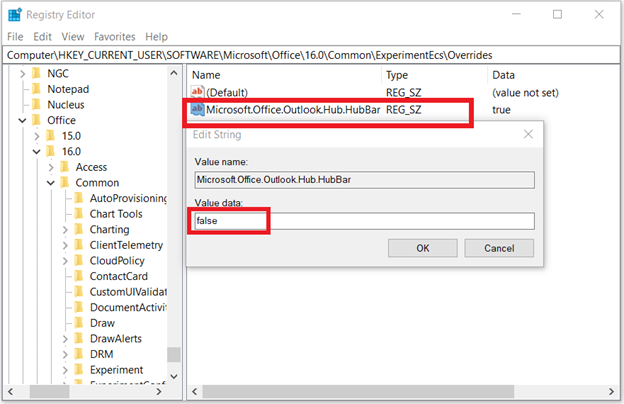624x404 pixels.
Task: Select the AutoProvisioning folder icon
Action: click(79, 198)
